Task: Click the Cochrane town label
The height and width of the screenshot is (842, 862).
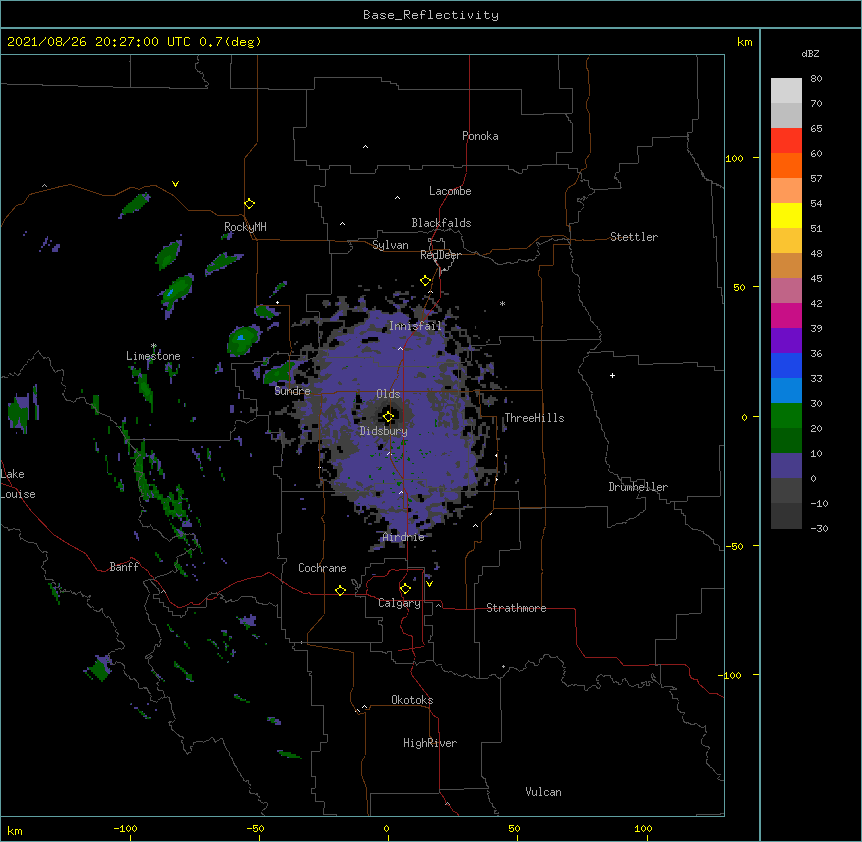Action: pyautogui.click(x=322, y=568)
